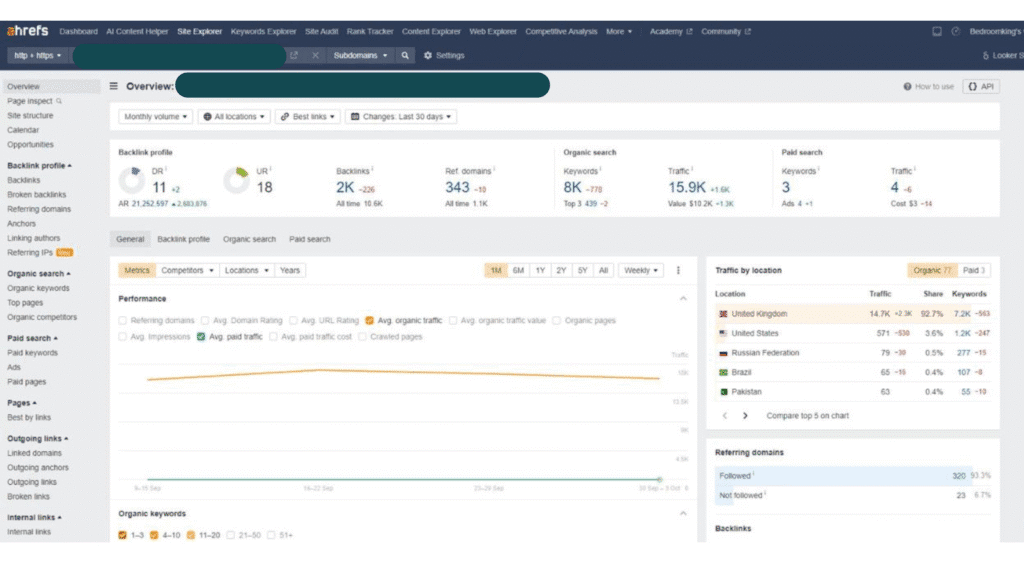Screen dimensions: 1024x563
Task: Click the search magnifier icon in URL bar
Action: (405, 55)
